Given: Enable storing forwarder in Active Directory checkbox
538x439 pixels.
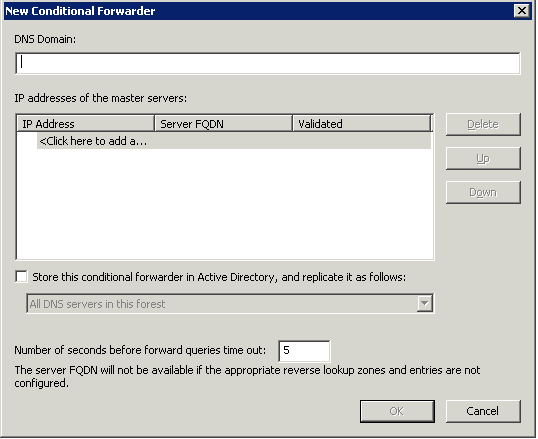Looking at the screenshot, I should [21, 276].
